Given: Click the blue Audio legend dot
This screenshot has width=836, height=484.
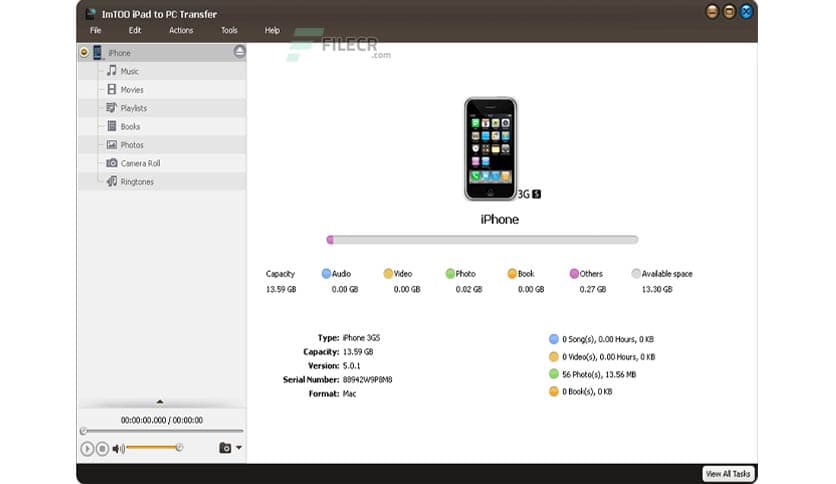Looking at the screenshot, I should 326,273.
